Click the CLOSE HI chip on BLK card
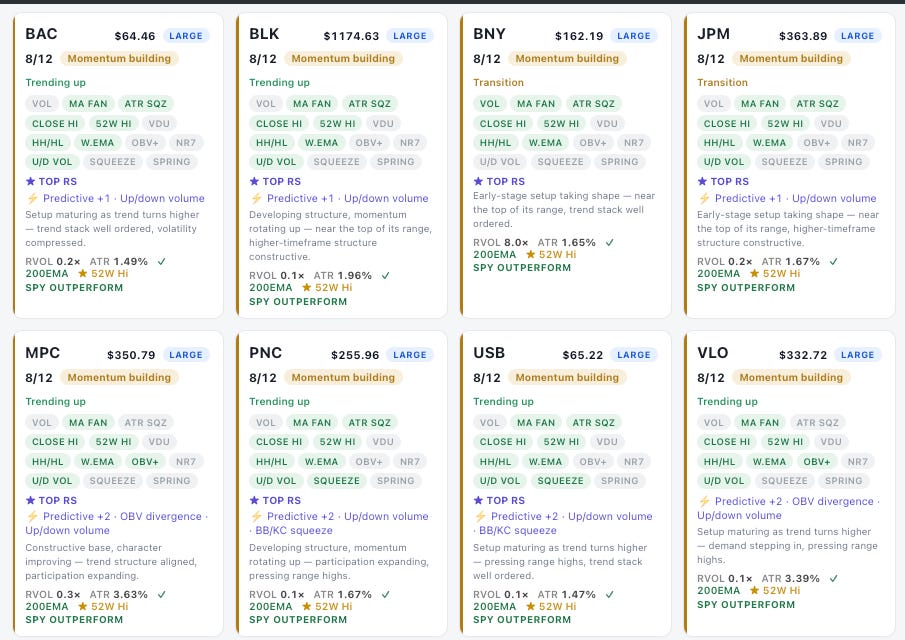 279,123
